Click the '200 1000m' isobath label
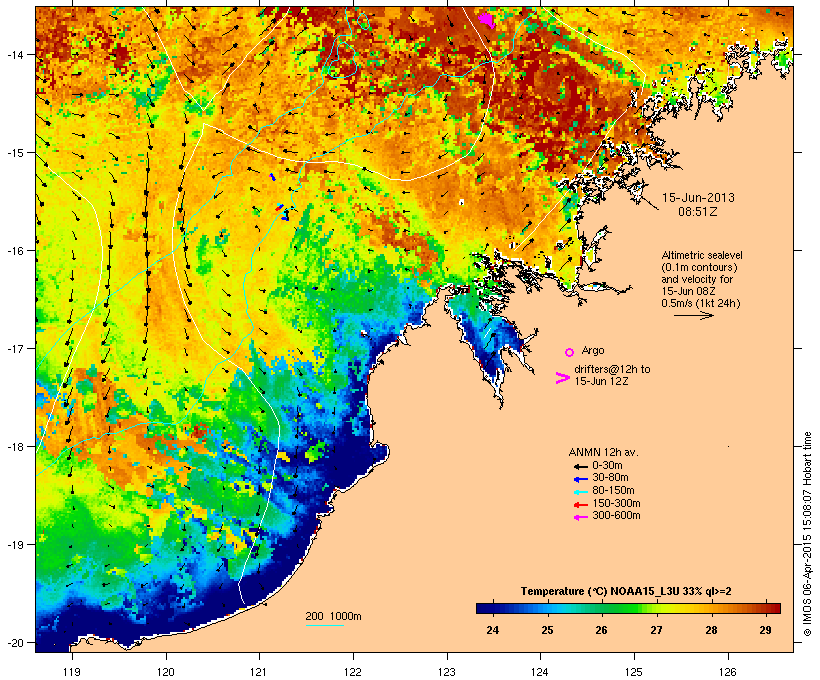 tap(333, 616)
